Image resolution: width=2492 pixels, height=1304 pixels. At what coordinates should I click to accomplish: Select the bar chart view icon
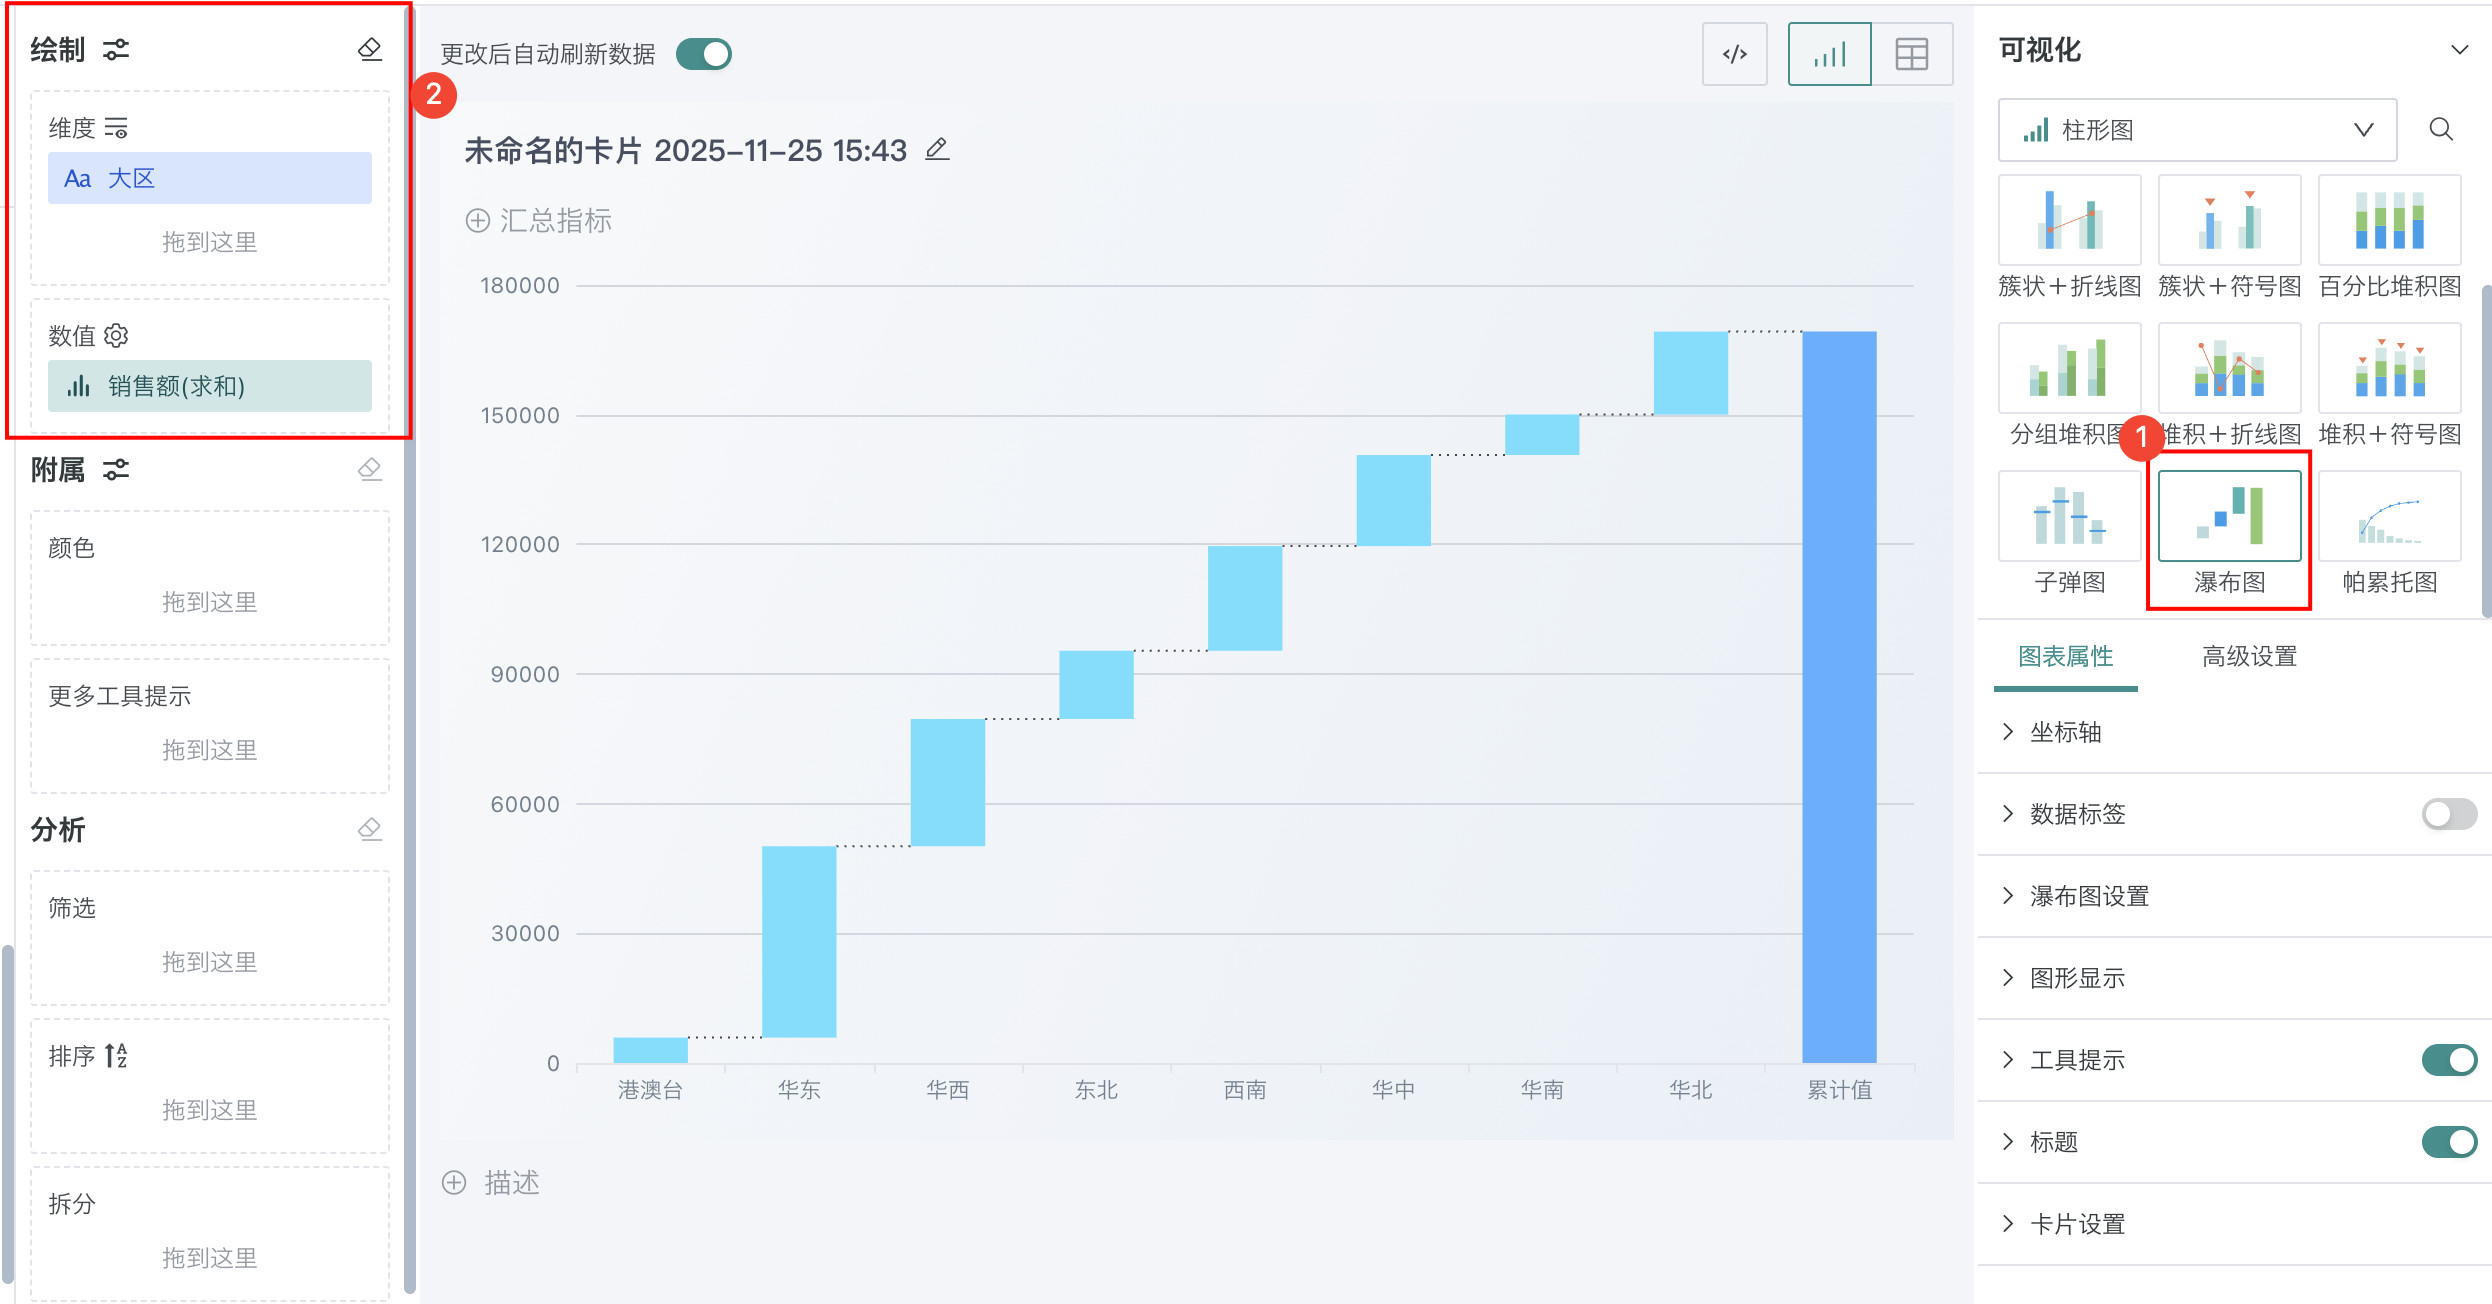(1829, 54)
